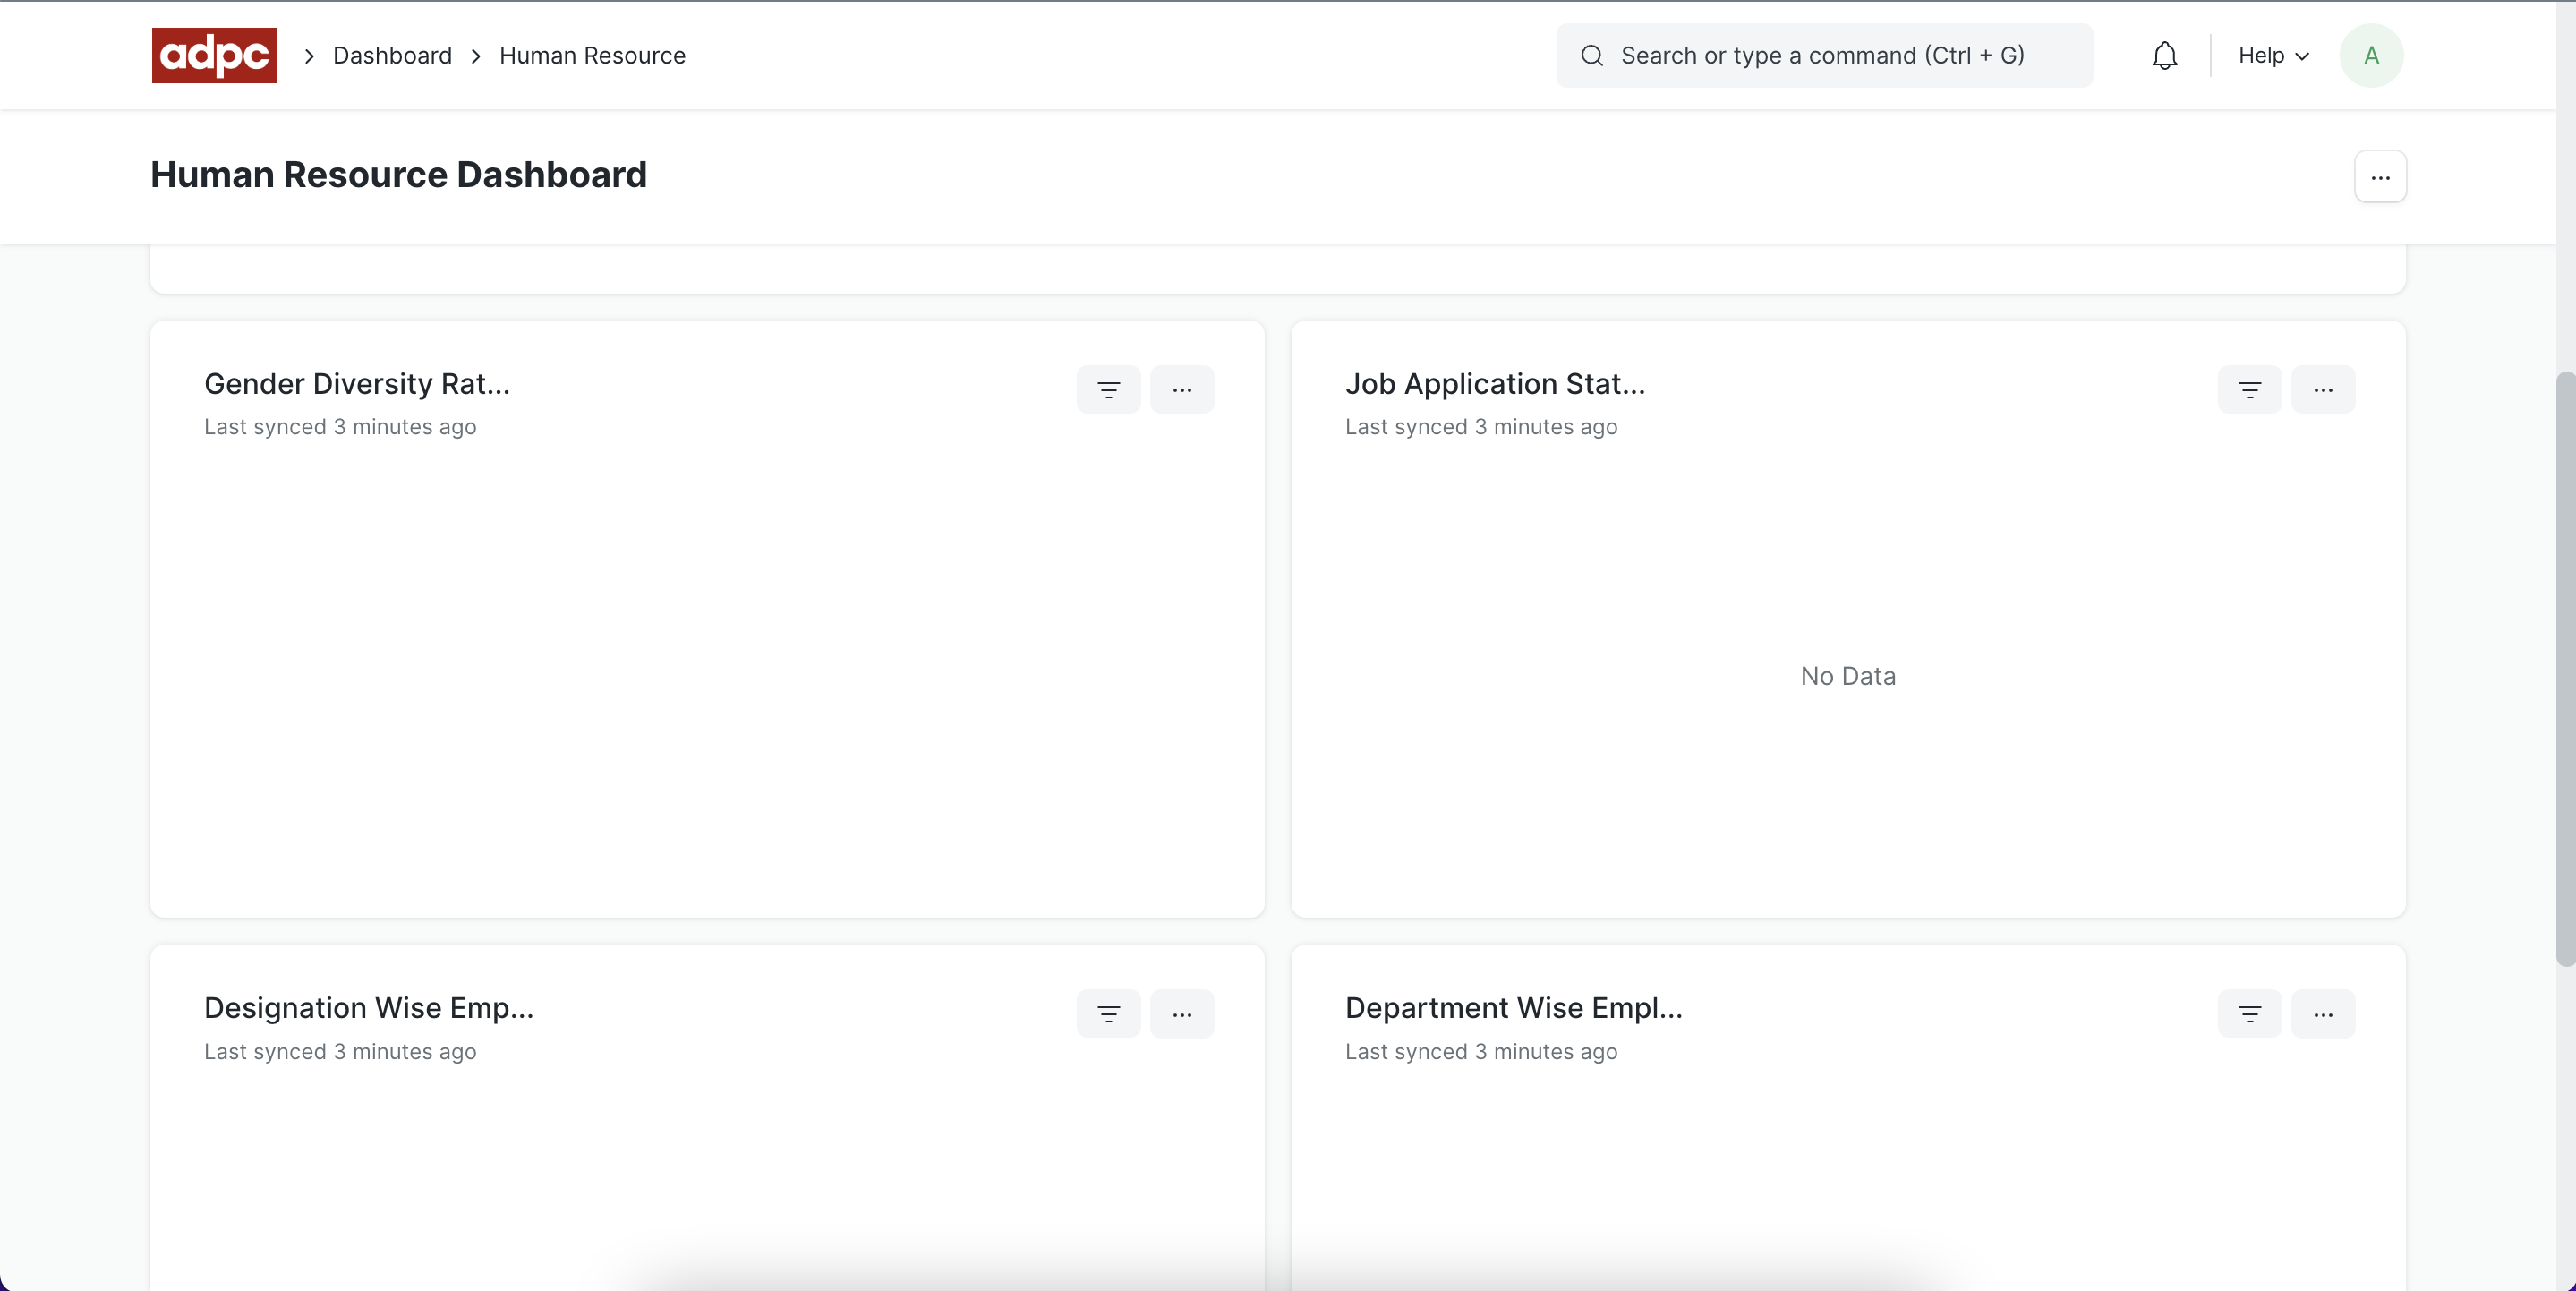2576x1291 pixels.
Task: Open the ellipsis menu on Job Application chart
Action: (2323, 389)
